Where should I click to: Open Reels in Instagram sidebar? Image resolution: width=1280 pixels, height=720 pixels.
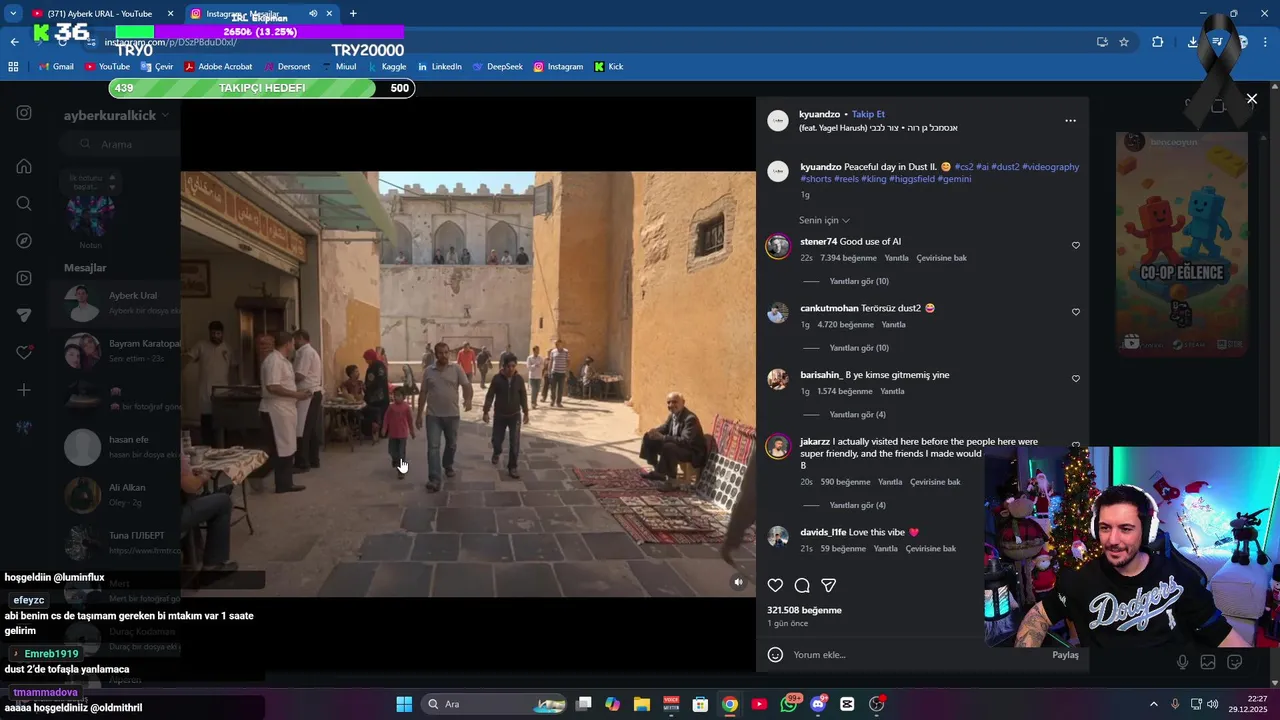tap(24, 278)
